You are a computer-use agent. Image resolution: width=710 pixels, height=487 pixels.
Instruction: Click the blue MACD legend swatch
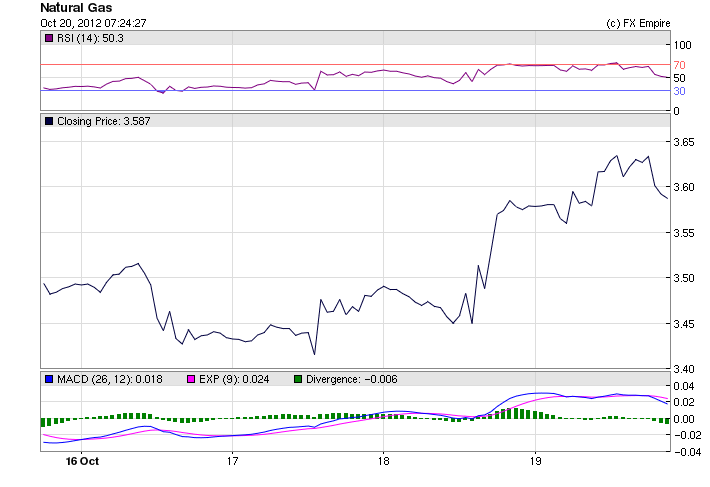[x=48, y=379]
